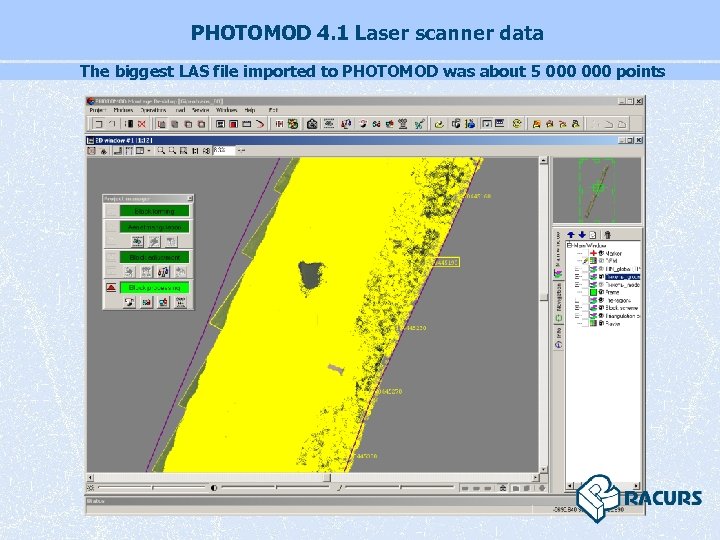Click the trash can icon in layer panel
Image resolution: width=720 pixels, height=540 pixels.
click(608, 235)
